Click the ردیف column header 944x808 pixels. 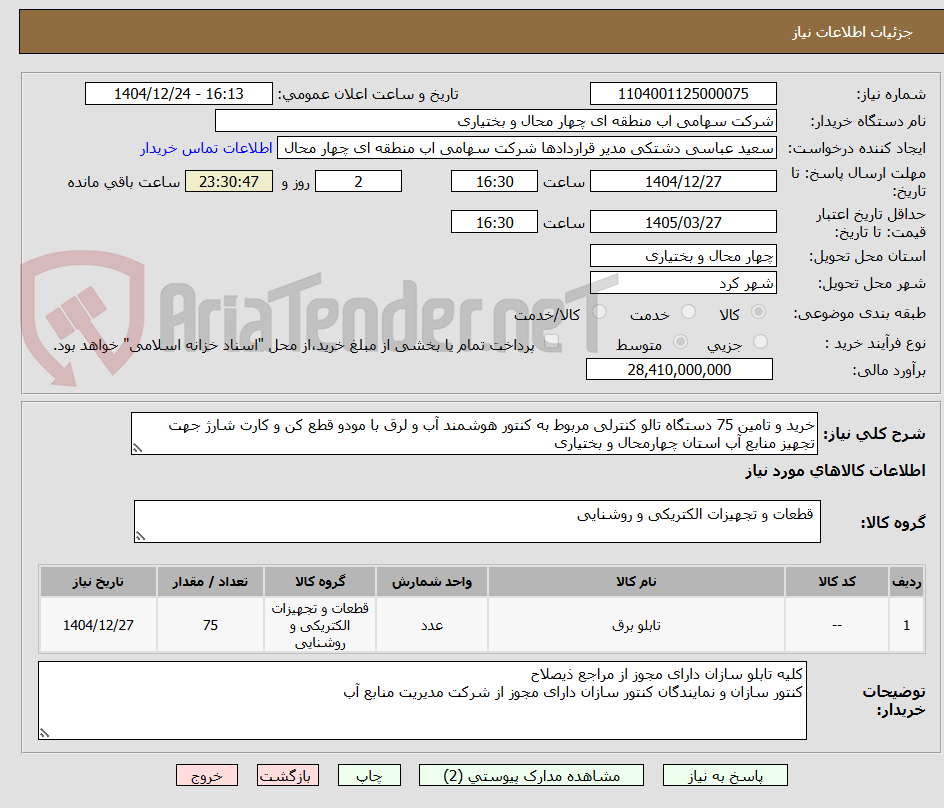[x=907, y=582]
